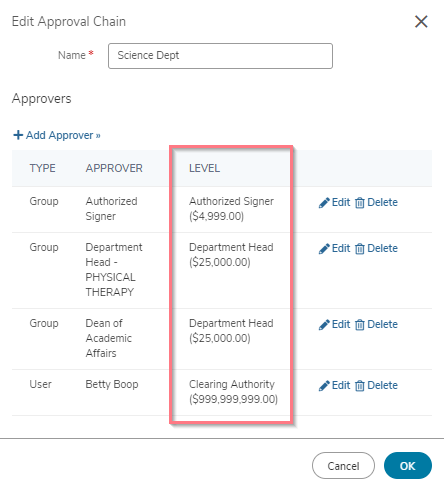The height and width of the screenshot is (491, 444).
Task: Select the Betty Boop approver cell
Action: [x=112, y=384]
